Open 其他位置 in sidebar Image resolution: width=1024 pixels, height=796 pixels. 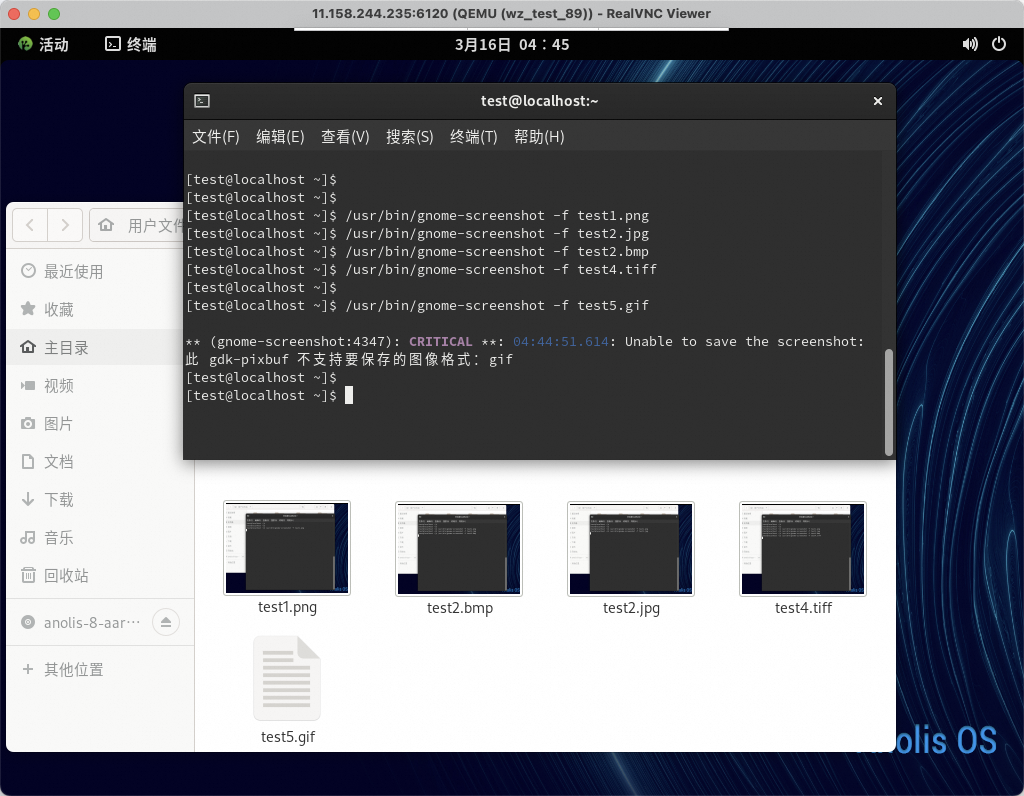coord(73,670)
